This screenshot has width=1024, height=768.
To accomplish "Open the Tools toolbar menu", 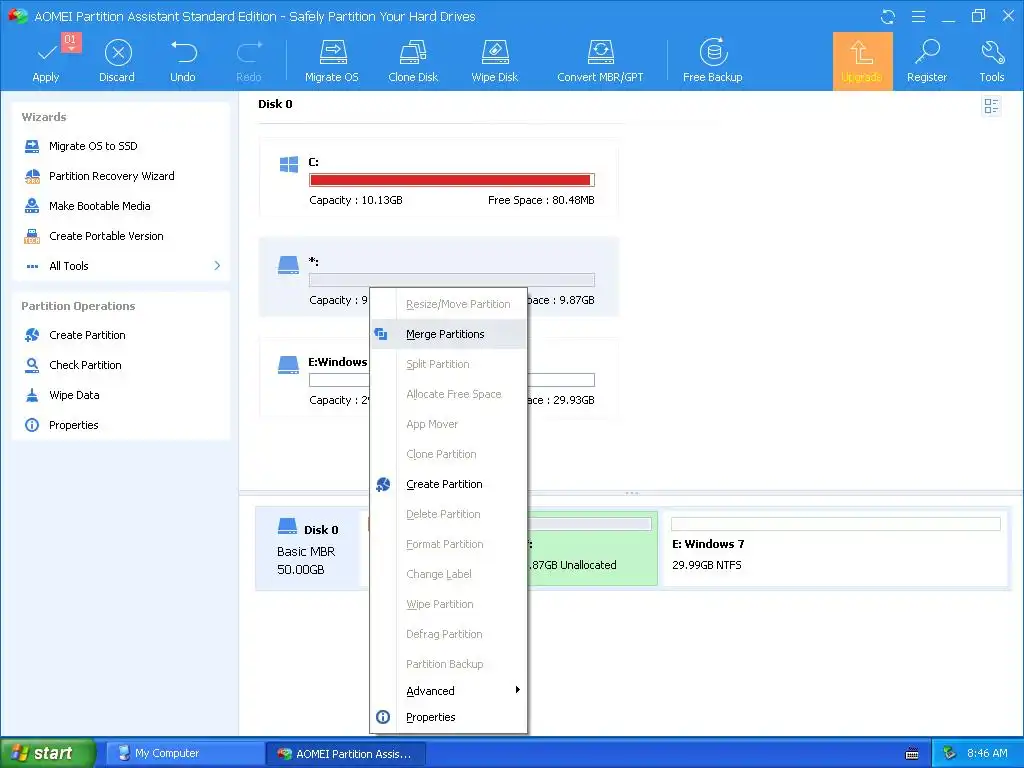I will pyautogui.click(x=991, y=60).
